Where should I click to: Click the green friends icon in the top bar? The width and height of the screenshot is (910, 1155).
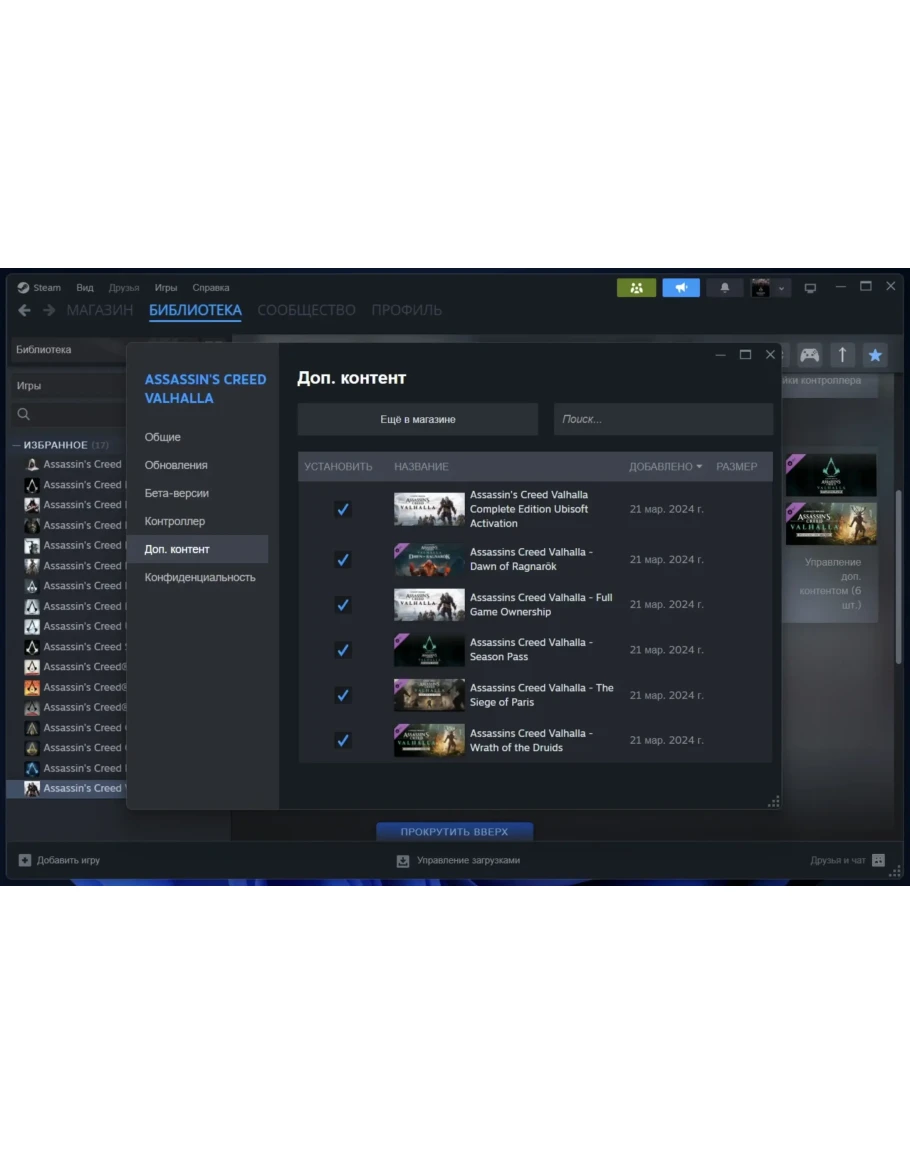point(636,288)
